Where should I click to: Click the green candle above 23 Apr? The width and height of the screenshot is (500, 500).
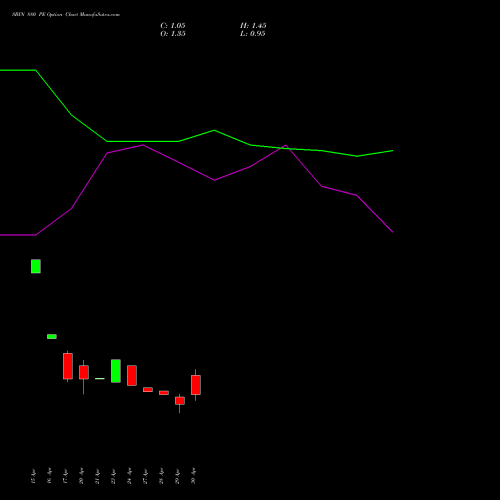(x=116, y=371)
